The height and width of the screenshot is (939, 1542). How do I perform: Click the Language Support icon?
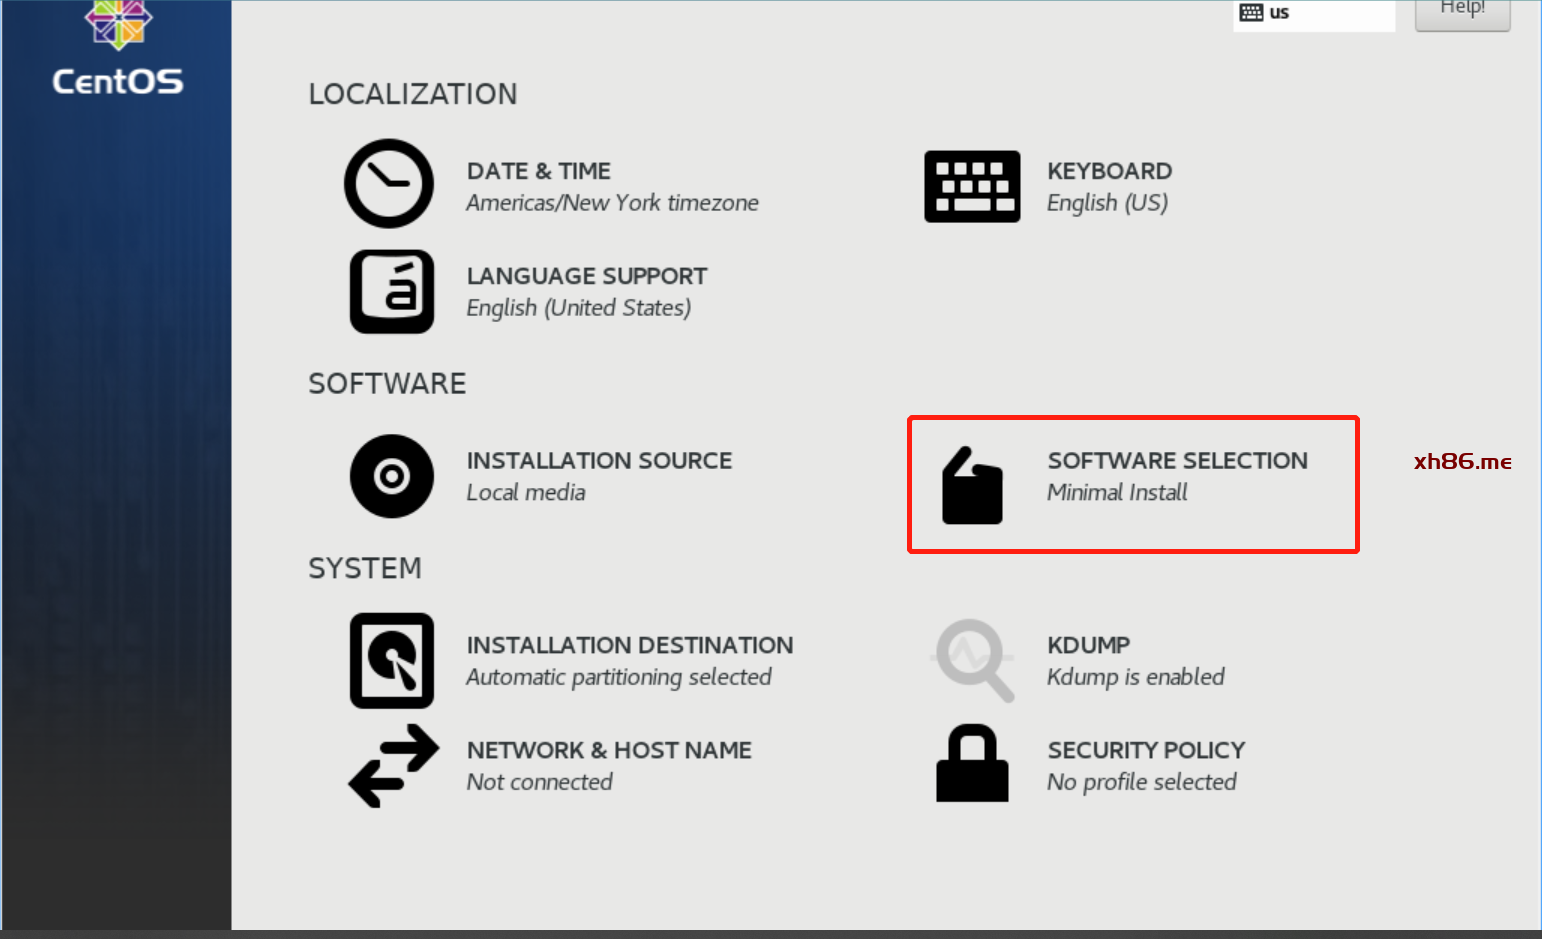point(391,291)
